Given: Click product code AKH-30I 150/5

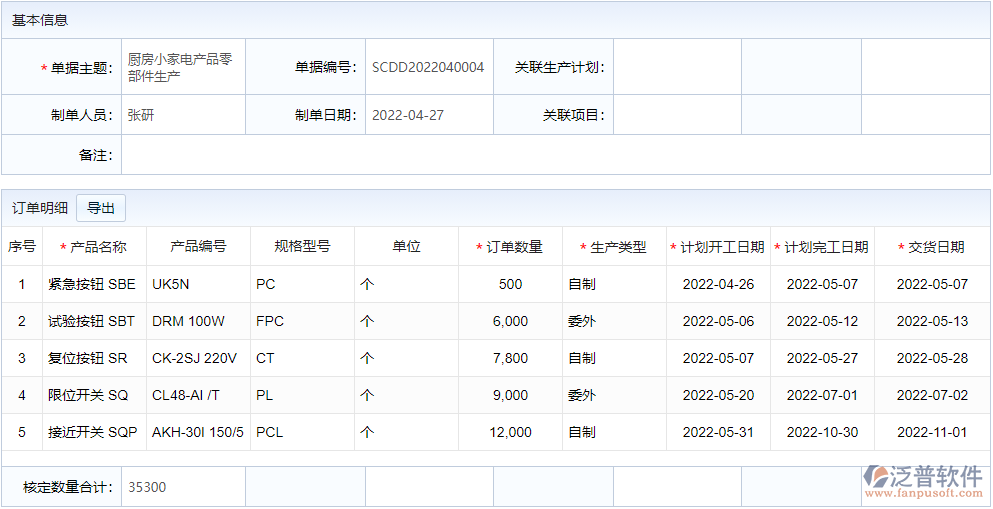Looking at the screenshot, I should point(198,432).
